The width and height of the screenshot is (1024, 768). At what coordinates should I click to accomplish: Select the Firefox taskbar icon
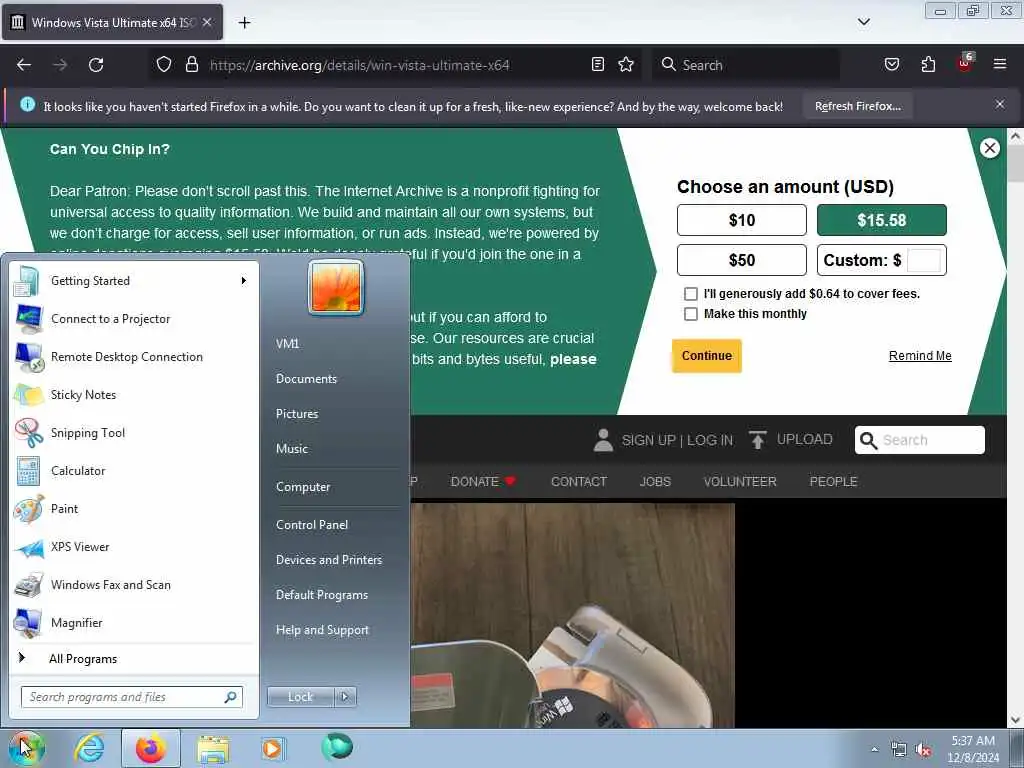(151, 748)
